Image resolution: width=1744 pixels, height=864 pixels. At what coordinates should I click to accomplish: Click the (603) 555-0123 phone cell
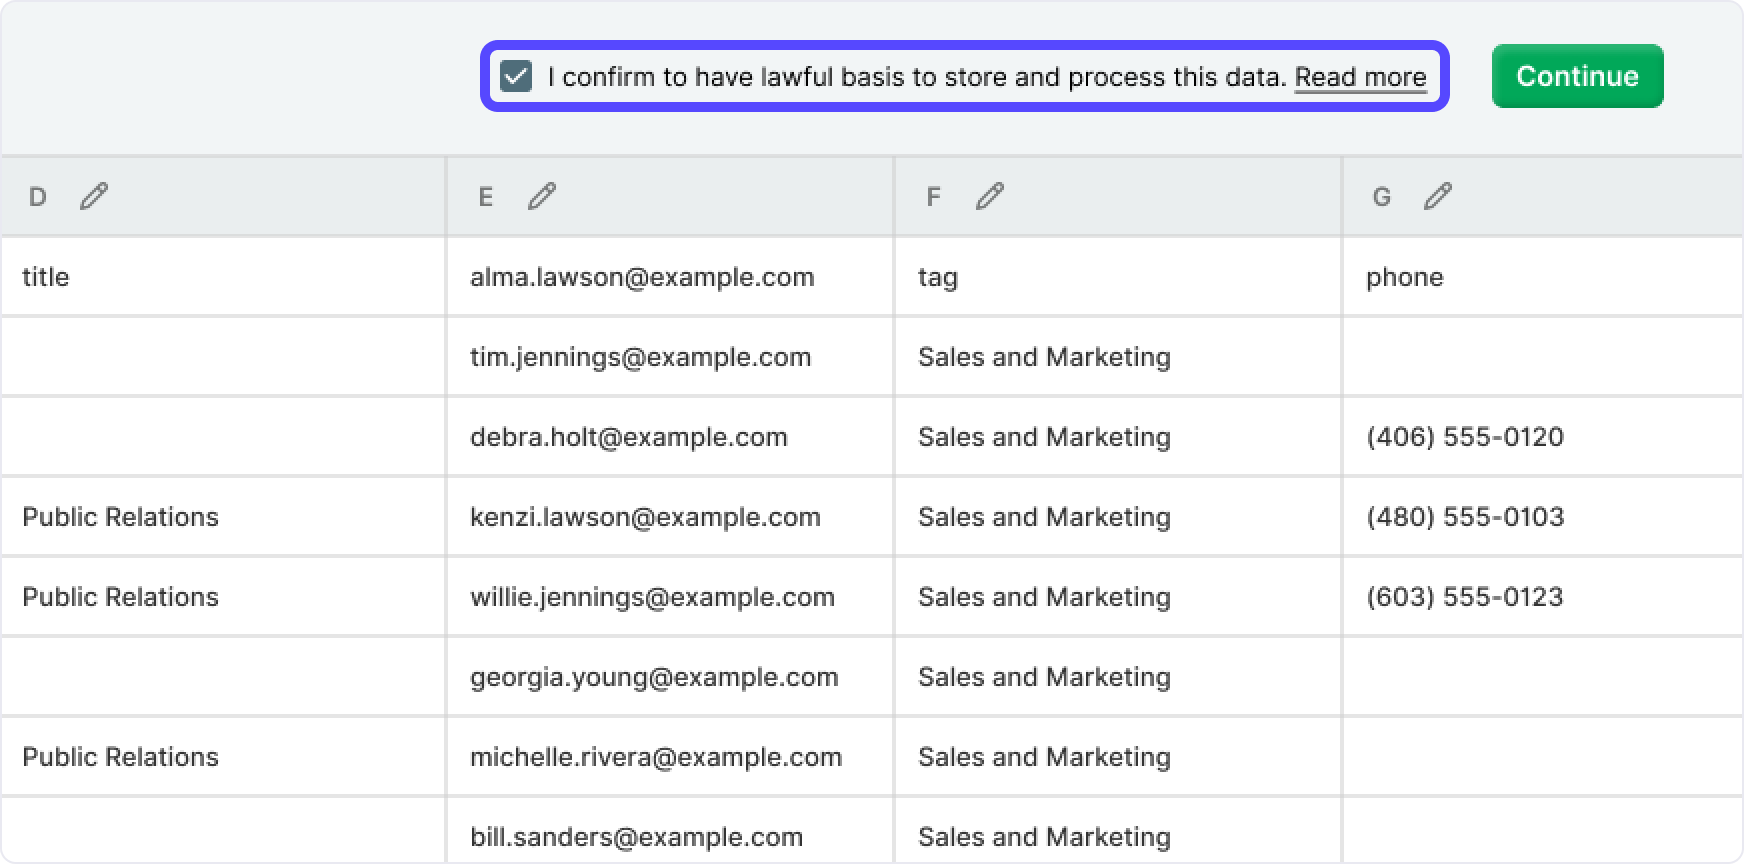1543,597
